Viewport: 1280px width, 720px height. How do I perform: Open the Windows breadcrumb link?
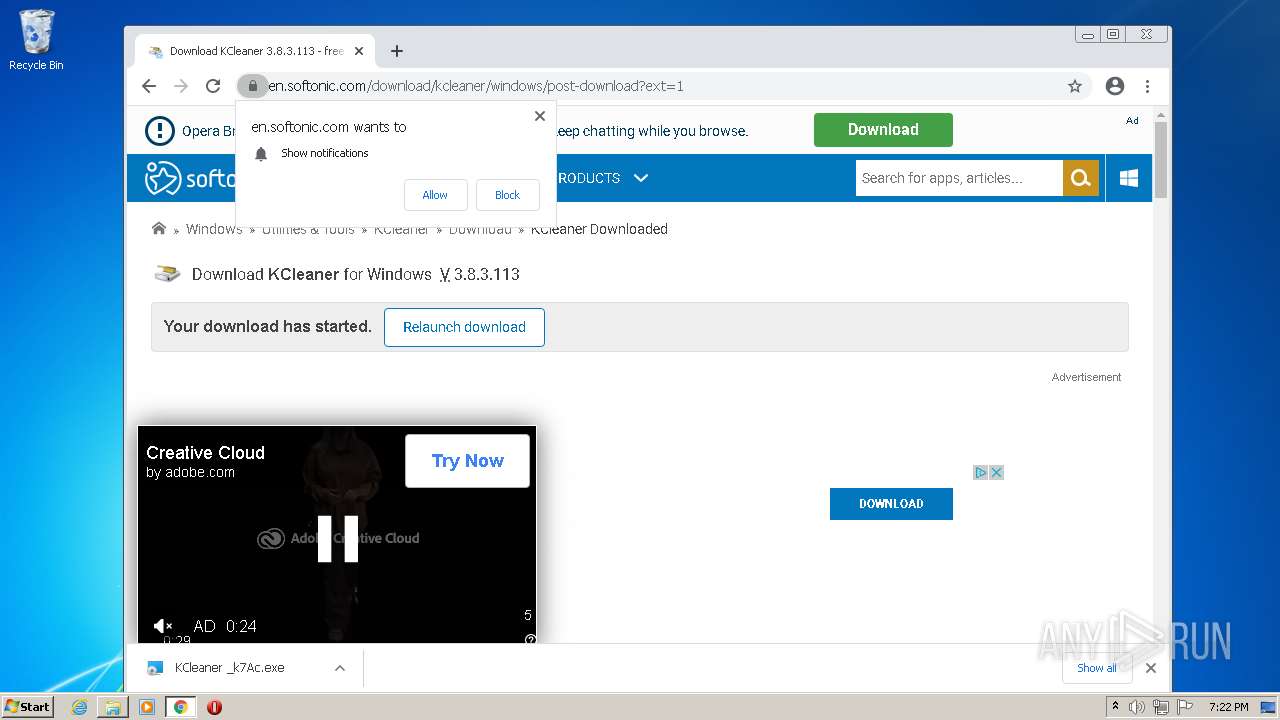point(214,229)
